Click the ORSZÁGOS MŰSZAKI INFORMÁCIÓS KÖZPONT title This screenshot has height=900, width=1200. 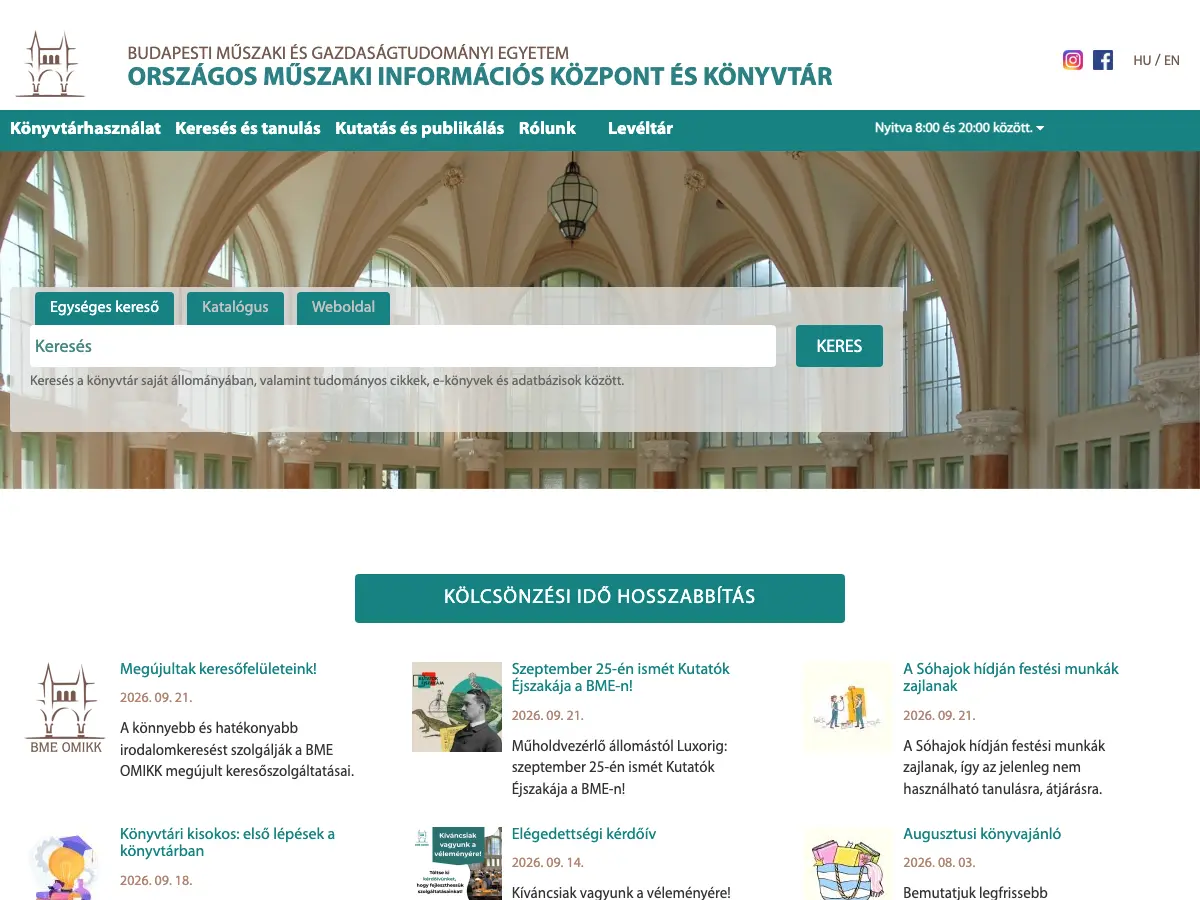tap(480, 76)
